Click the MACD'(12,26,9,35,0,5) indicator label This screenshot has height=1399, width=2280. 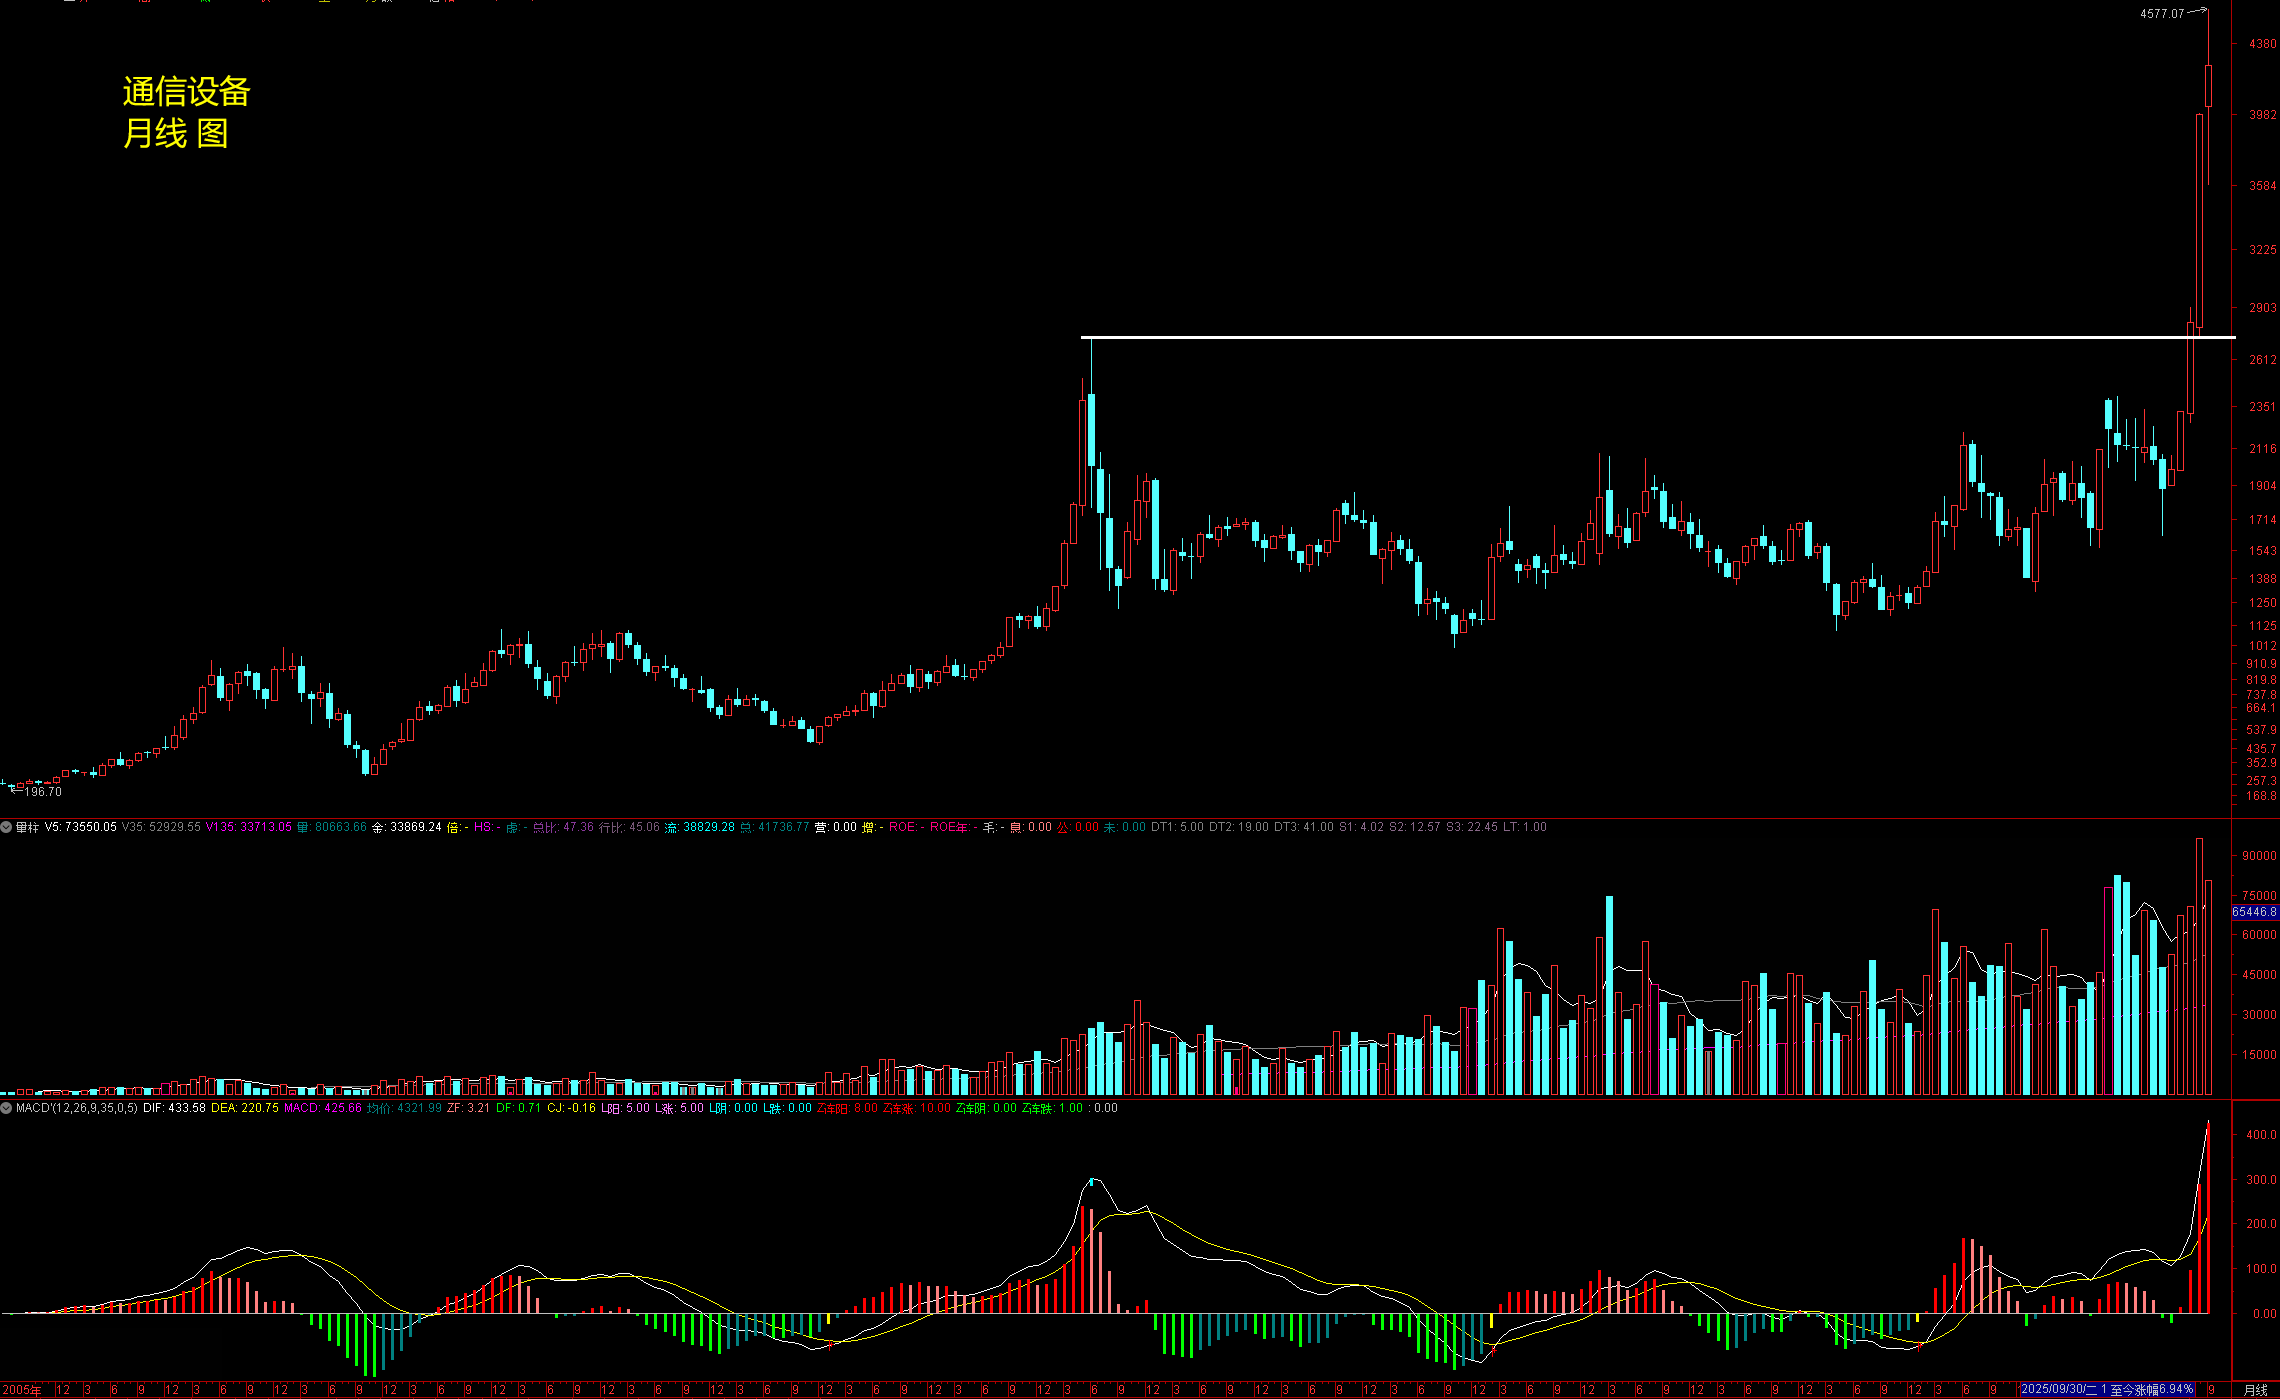[x=77, y=1108]
